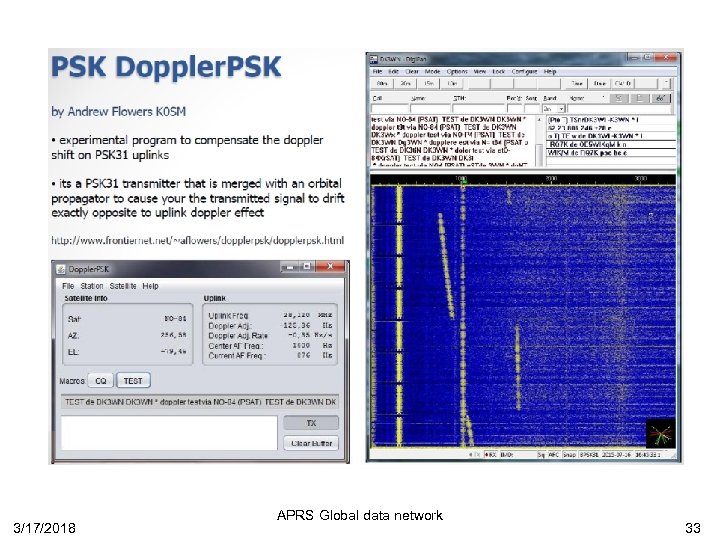Click the DopplerPSK title bar app icon
The image size is (720, 540).
coord(61,269)
